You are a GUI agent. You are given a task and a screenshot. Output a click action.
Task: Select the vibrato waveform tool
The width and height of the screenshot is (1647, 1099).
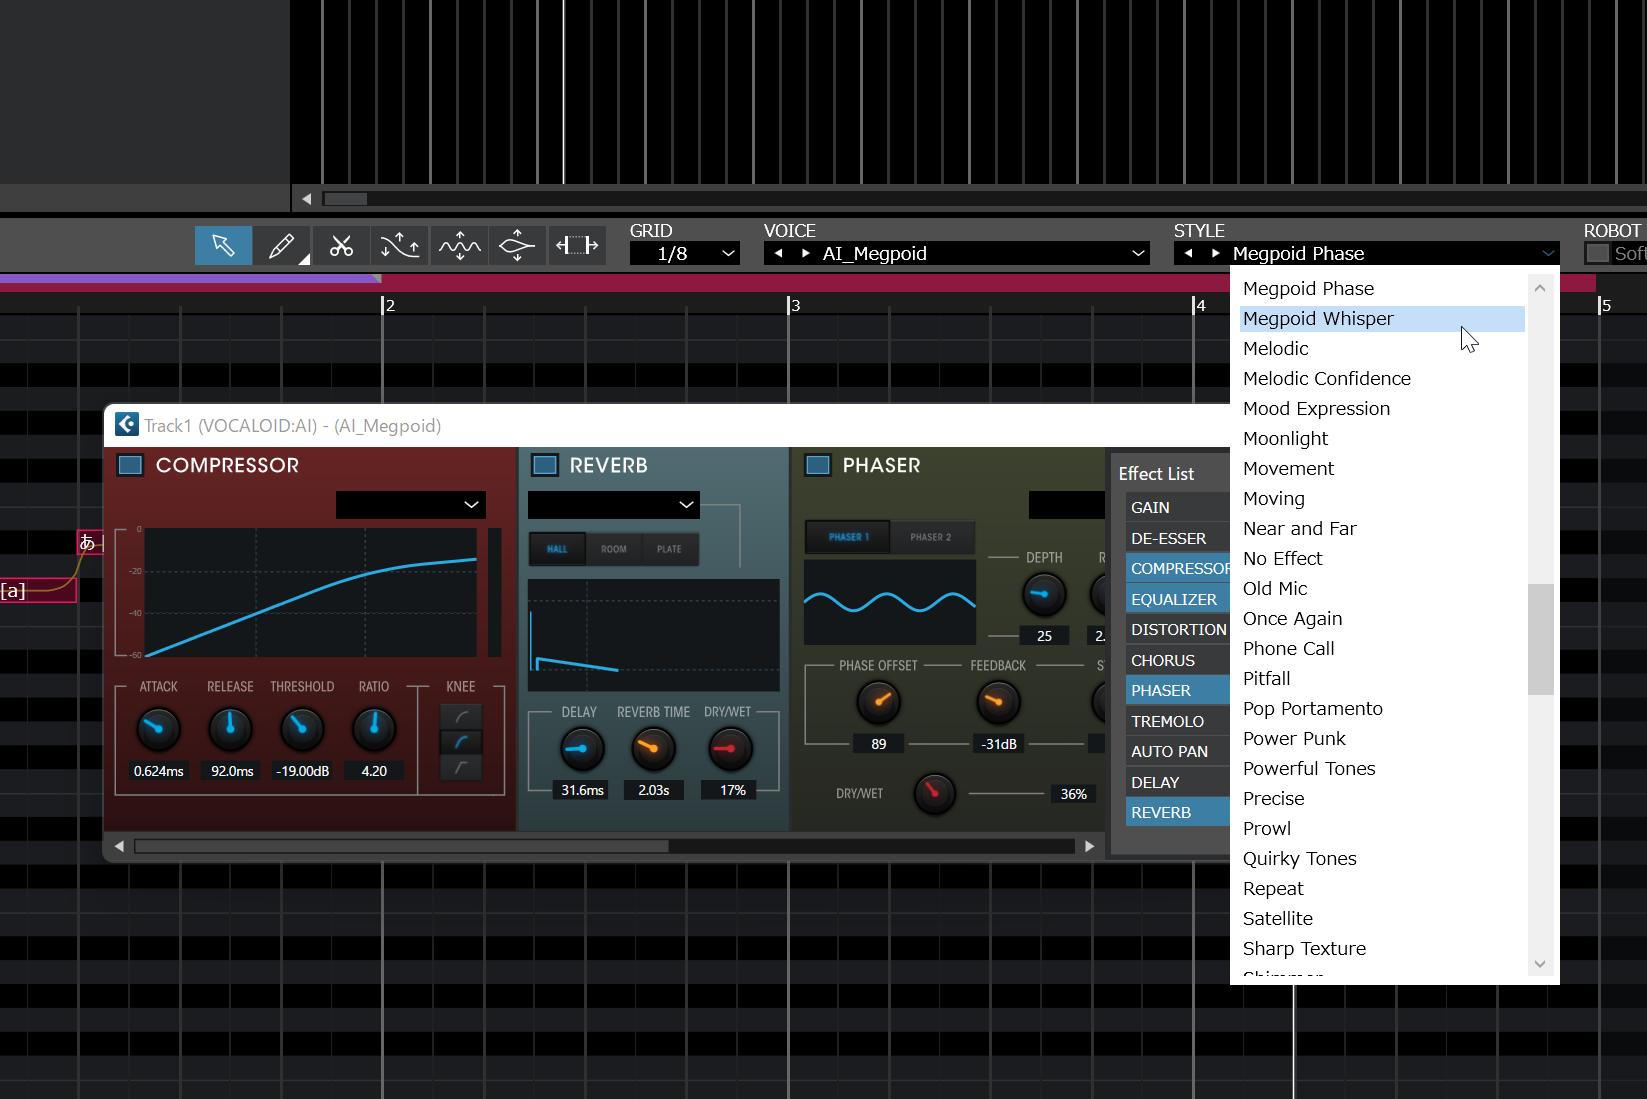459,245
